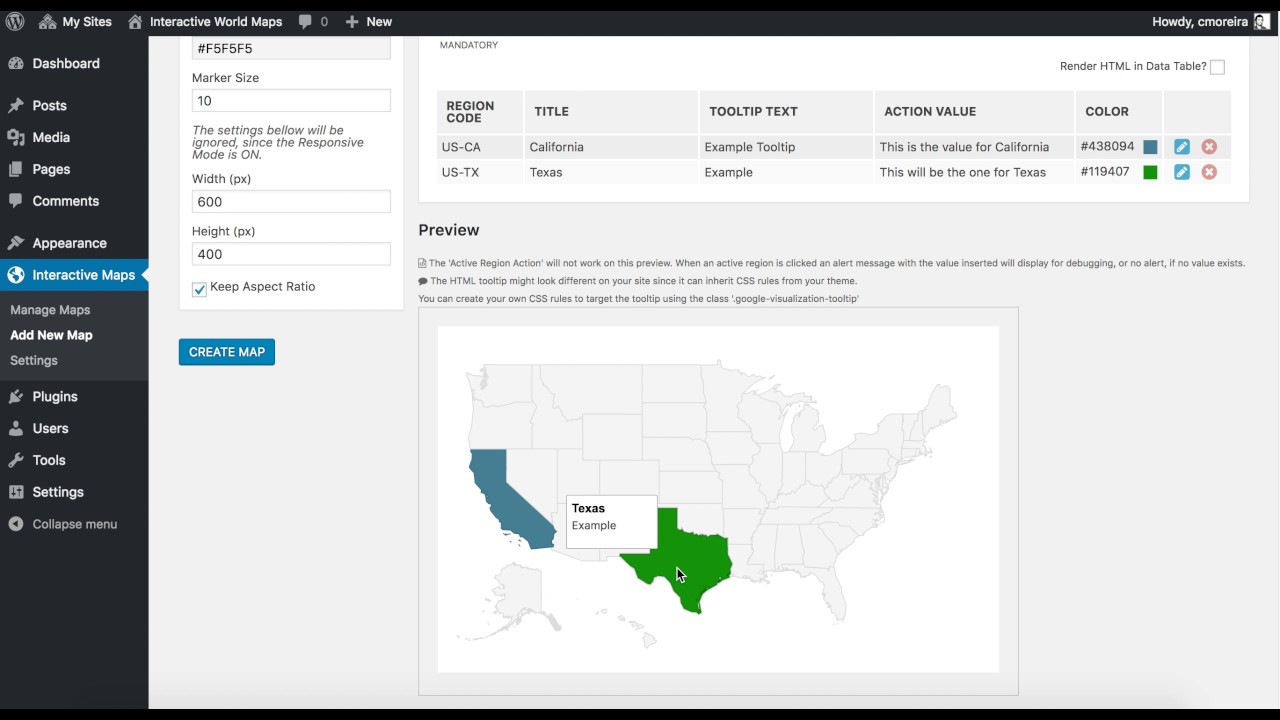The height and width of the screenshot is (720, 1280).
Task: Open the Interactive Maps menu
Action: click(x=74, y=275)
